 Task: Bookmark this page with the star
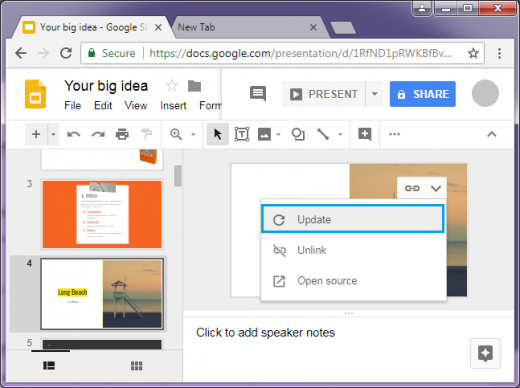tap(473, 53)
